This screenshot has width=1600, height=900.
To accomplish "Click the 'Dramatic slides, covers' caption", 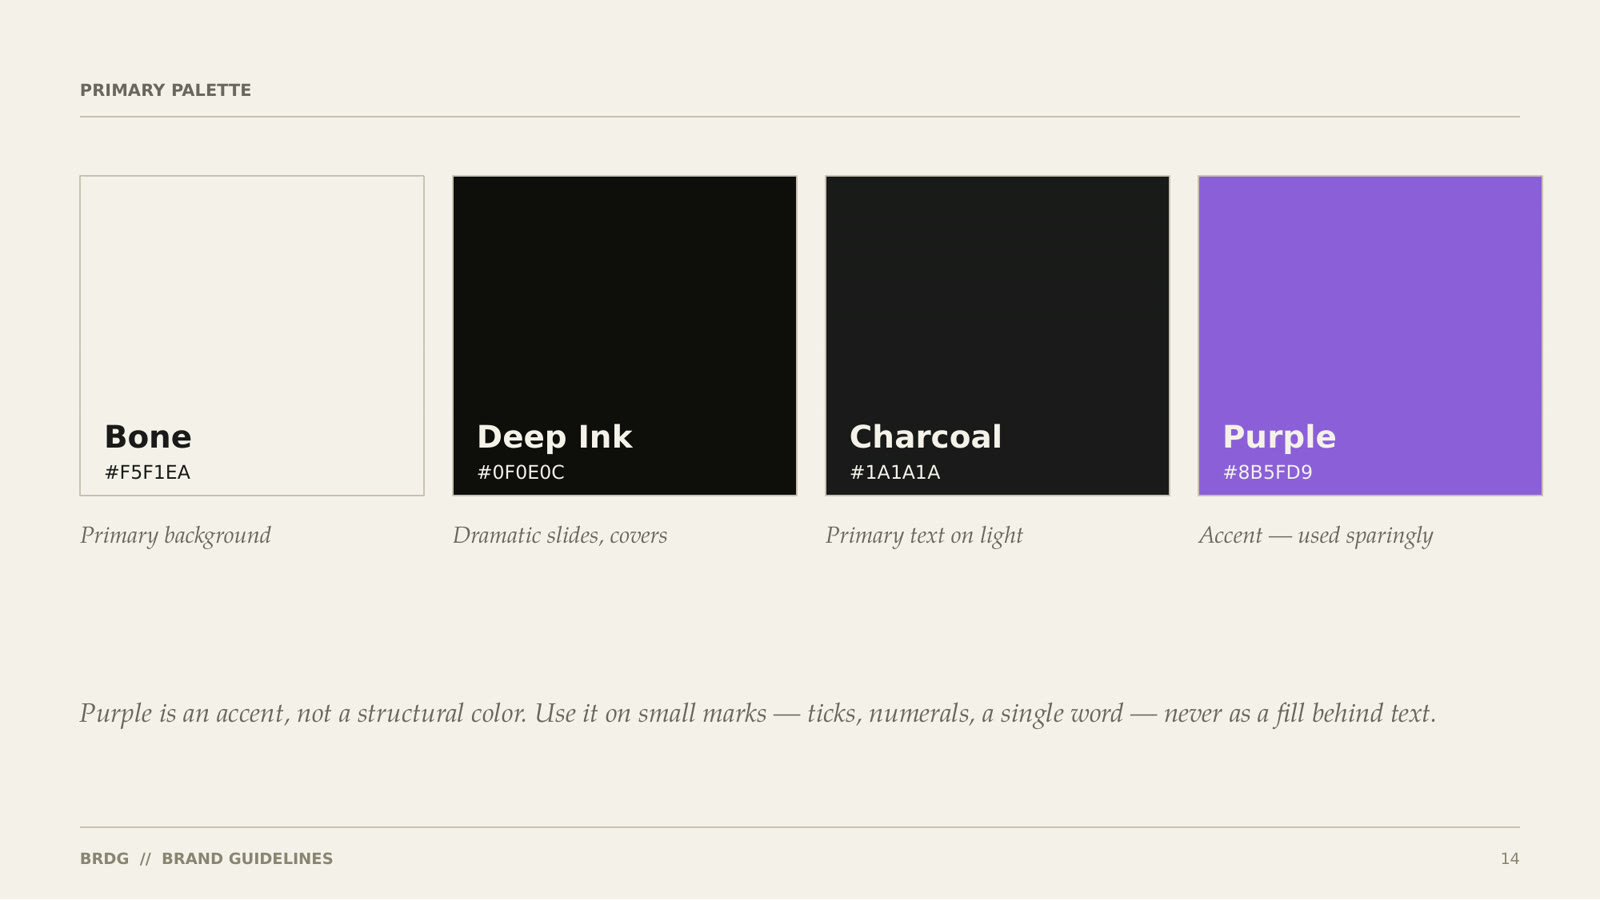I will 560,536.
